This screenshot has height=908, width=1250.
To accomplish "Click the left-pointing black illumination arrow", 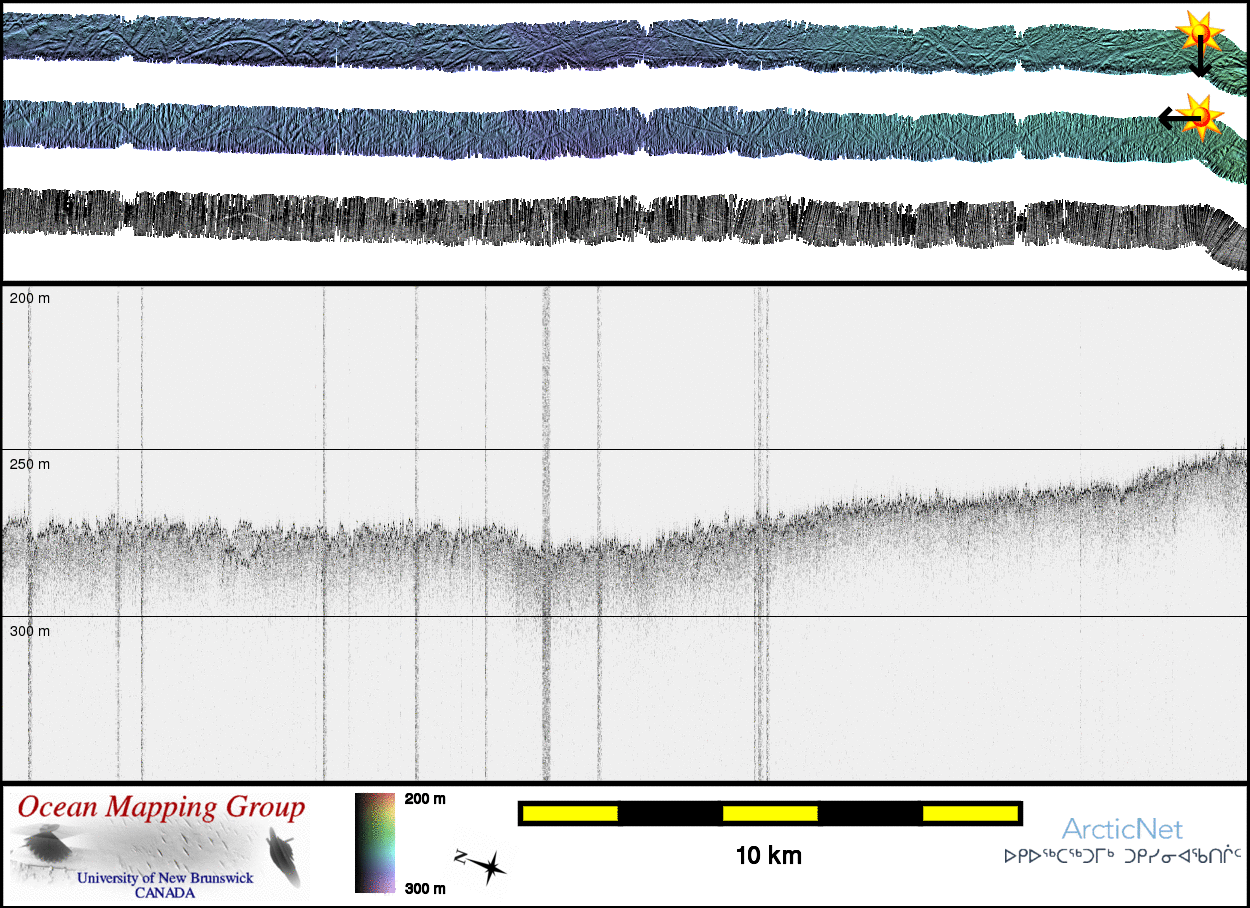I will (x=1178, y=119).
